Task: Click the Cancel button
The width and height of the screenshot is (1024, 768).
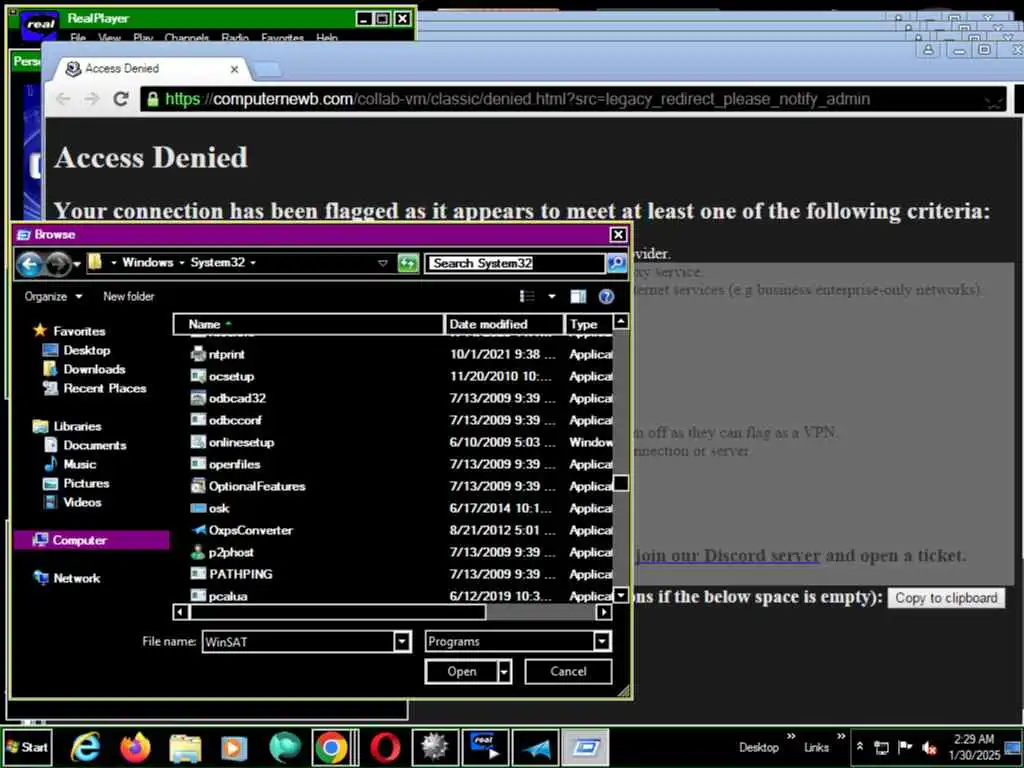Action: (568, 672)
